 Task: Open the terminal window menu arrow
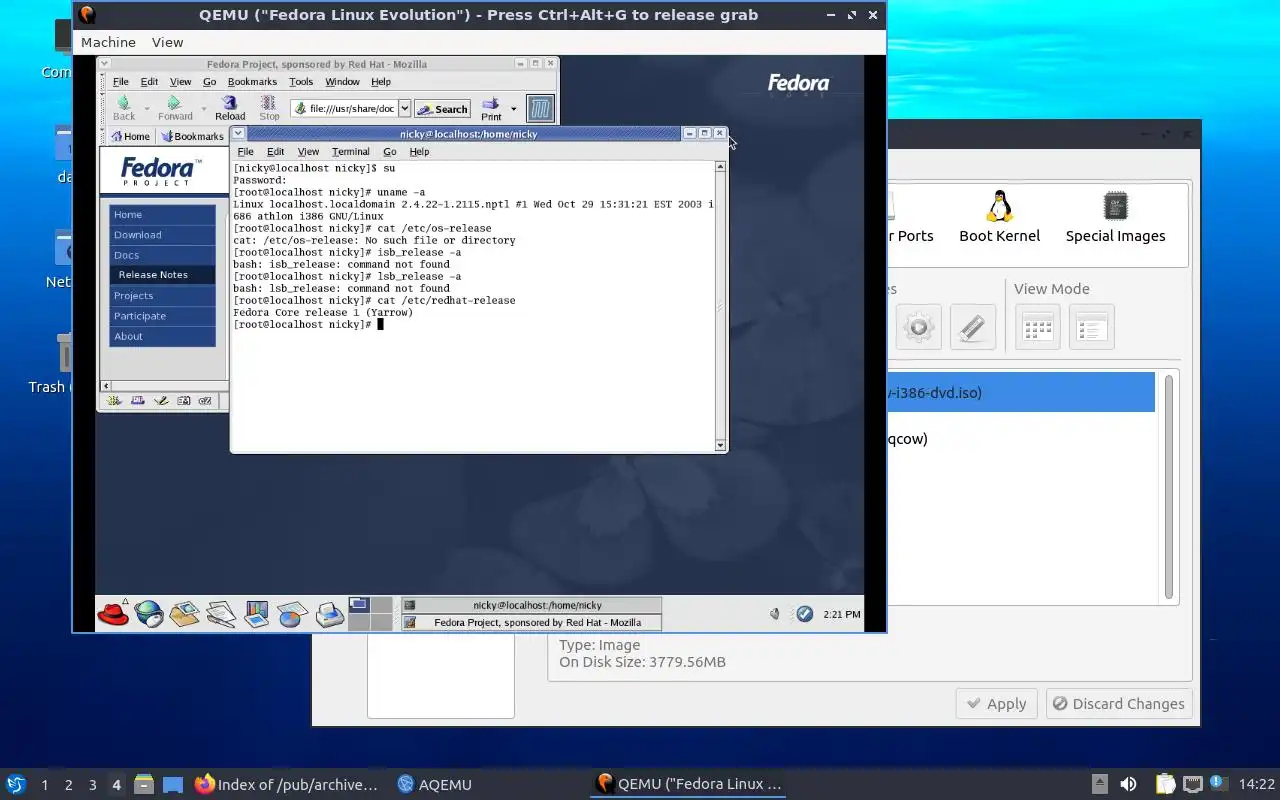(x=238, y=133)
